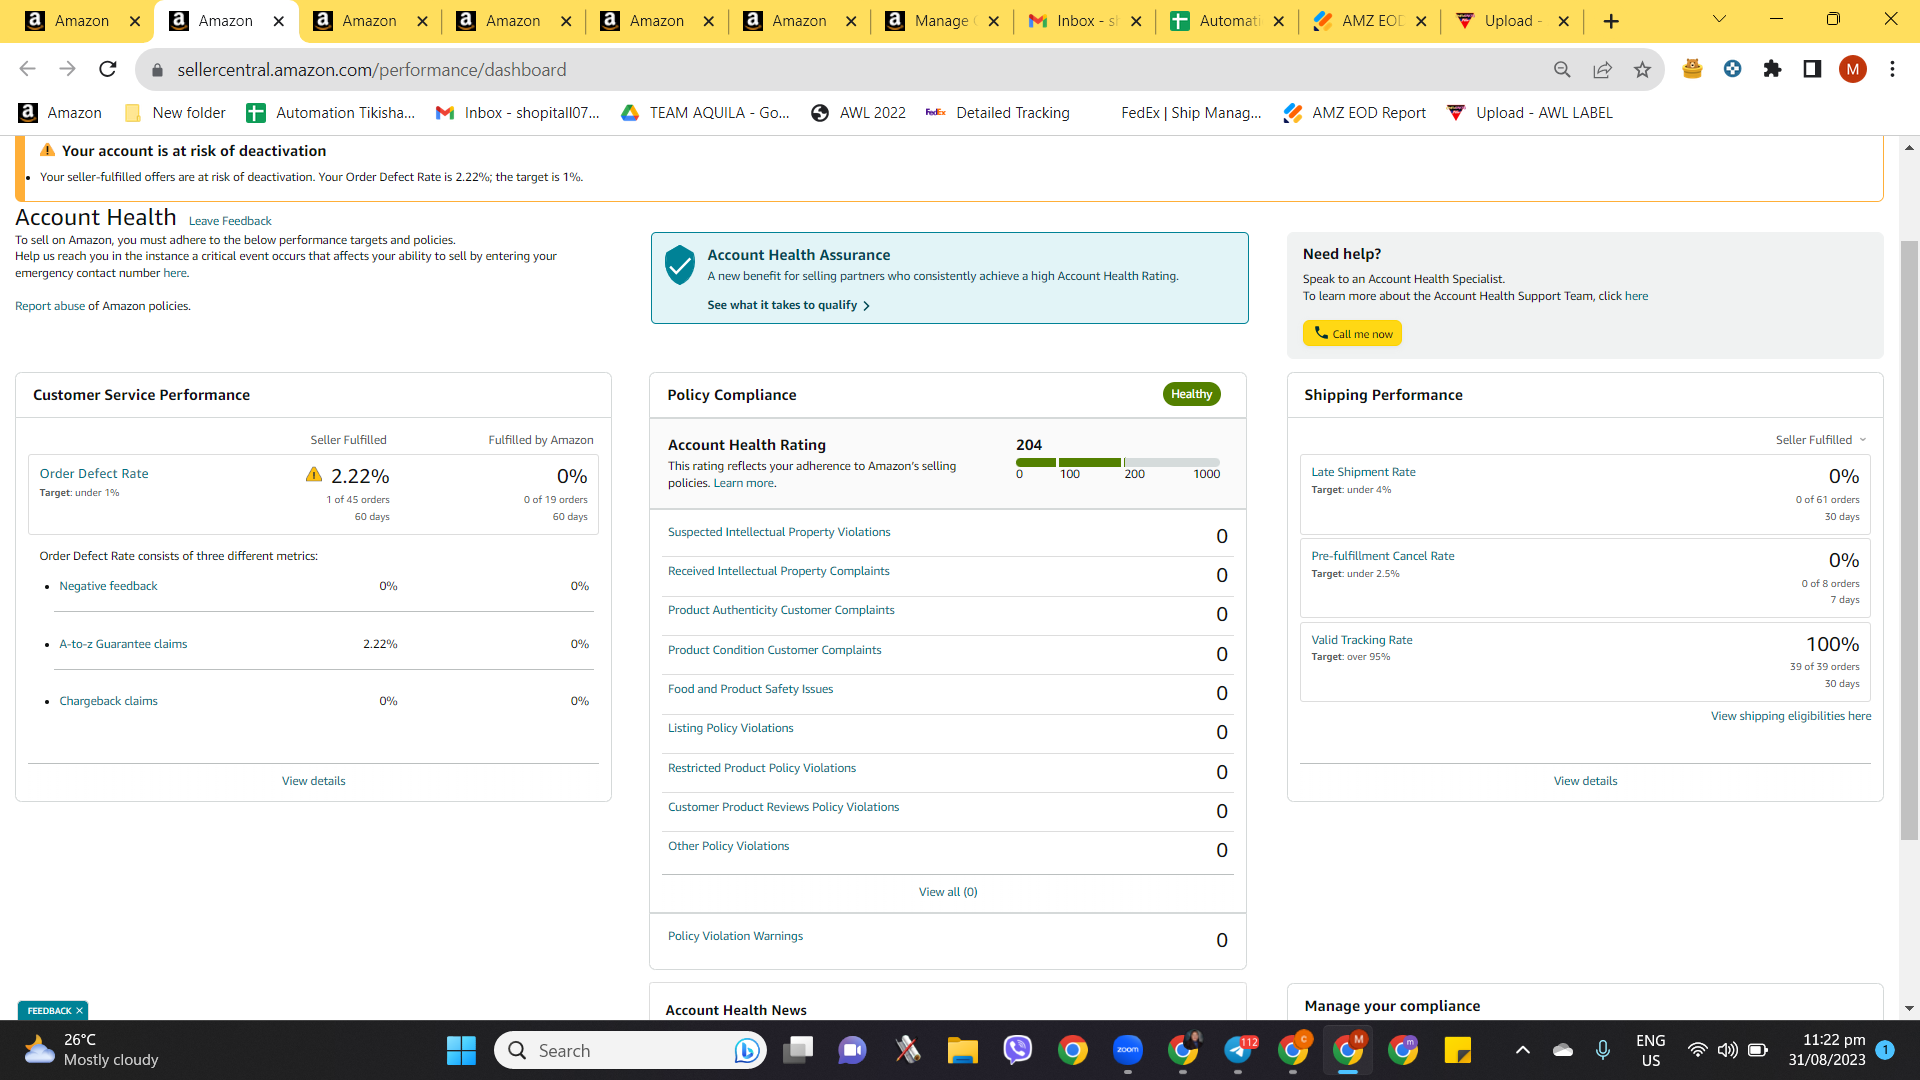Image resolution: width=1920 pixels, height=1080 pixels.
Task: Click View all (0) policy violations
Action: pos(948,892)
